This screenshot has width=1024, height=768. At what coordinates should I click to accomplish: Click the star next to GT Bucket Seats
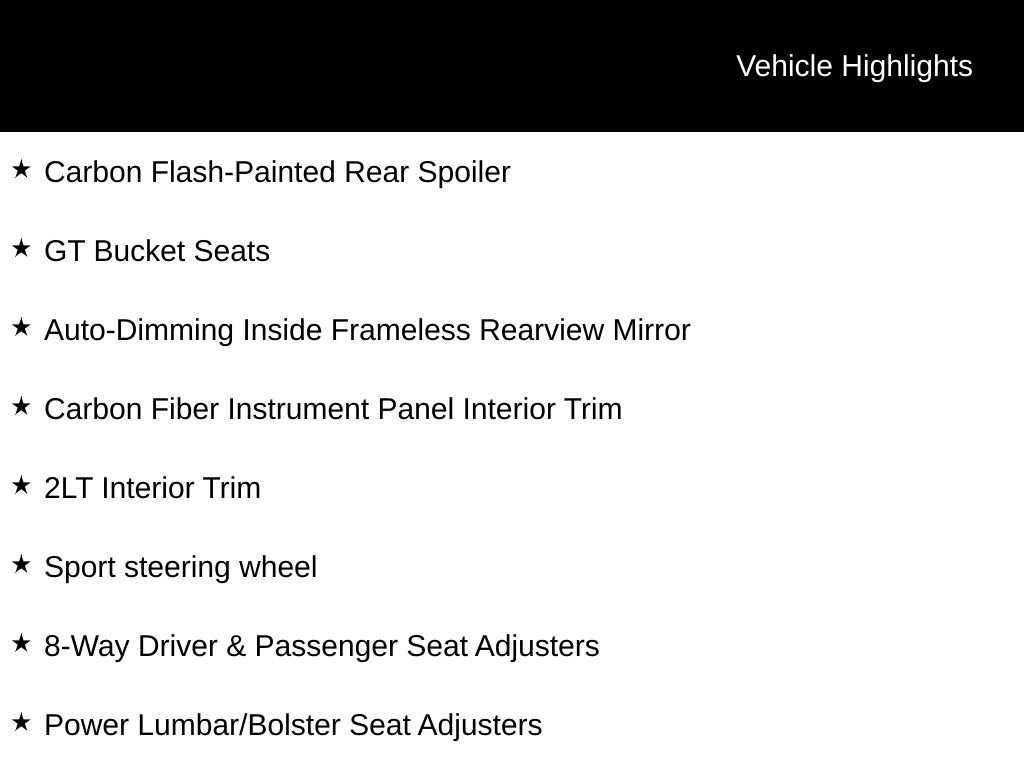pos(21,249)
